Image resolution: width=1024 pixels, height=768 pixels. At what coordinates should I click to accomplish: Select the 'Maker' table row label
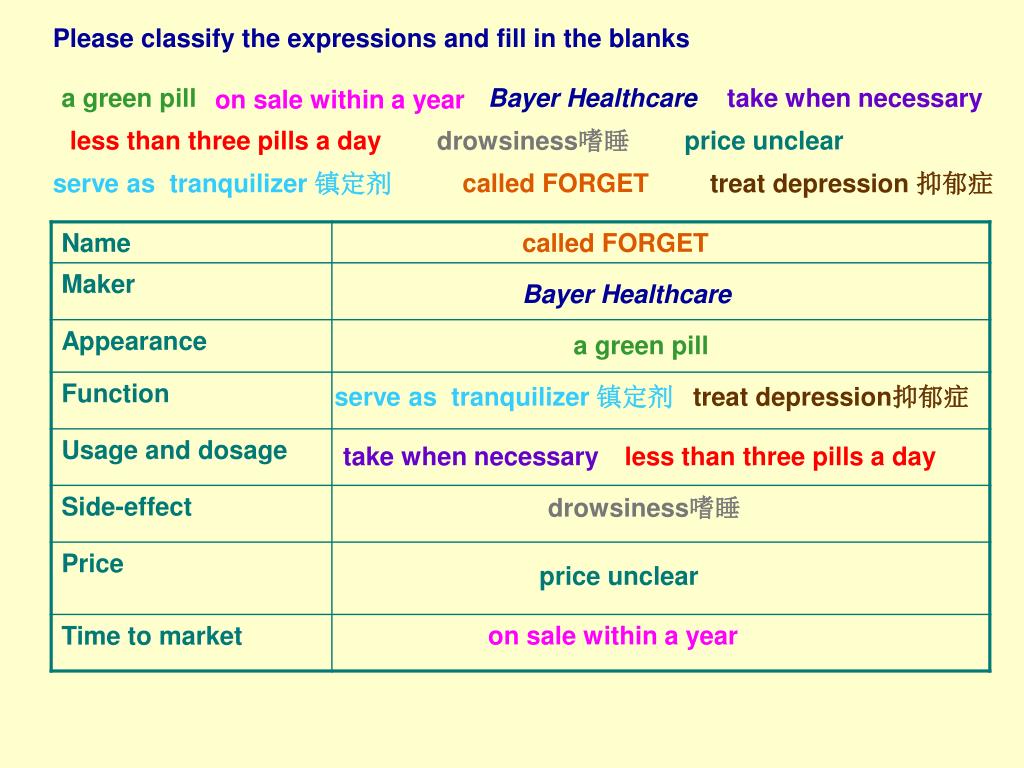point(98,285)
